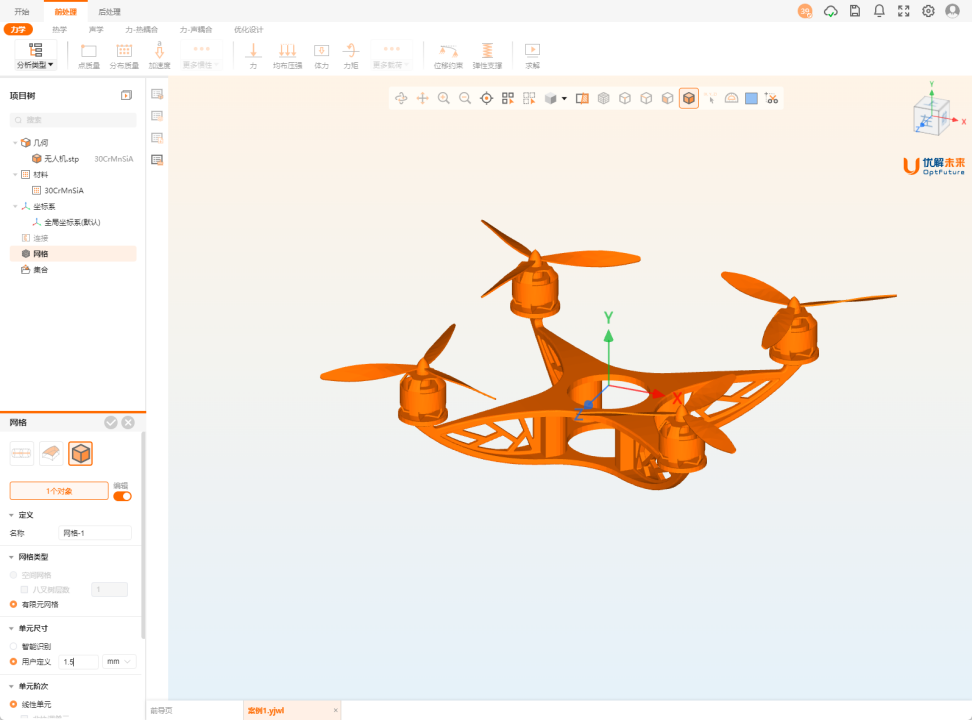Close the 网格 panel with X
The image size is (972, 720).
pos(128,422)
